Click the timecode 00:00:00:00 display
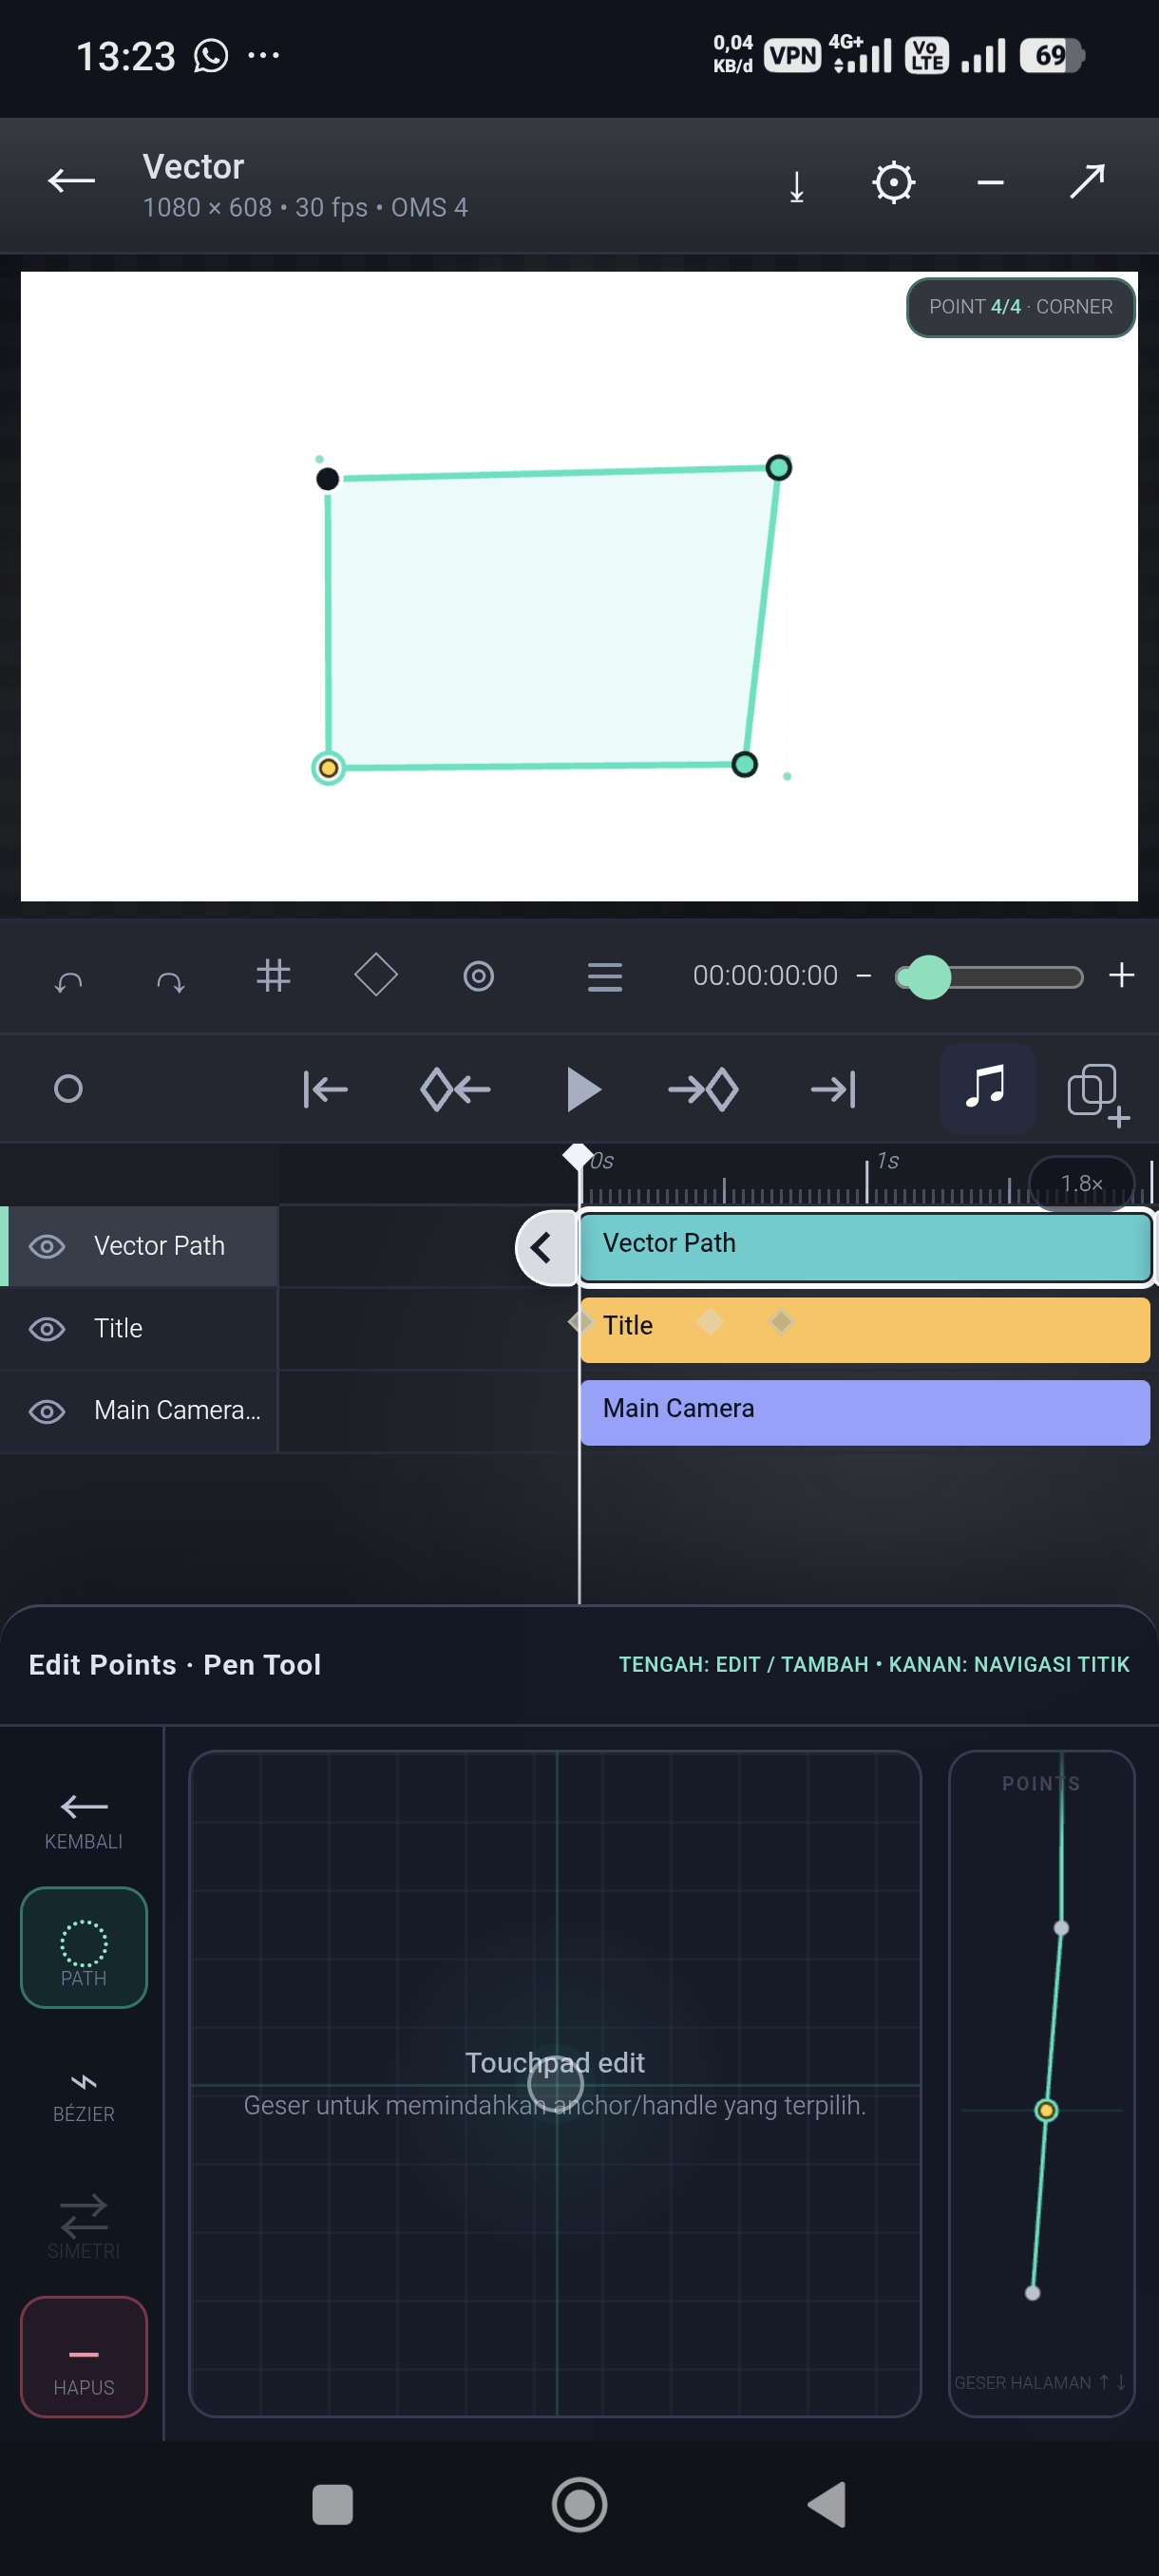The height and width of the screenshot is (2576, 1159). pyautogui.click(x=765, y=975)
